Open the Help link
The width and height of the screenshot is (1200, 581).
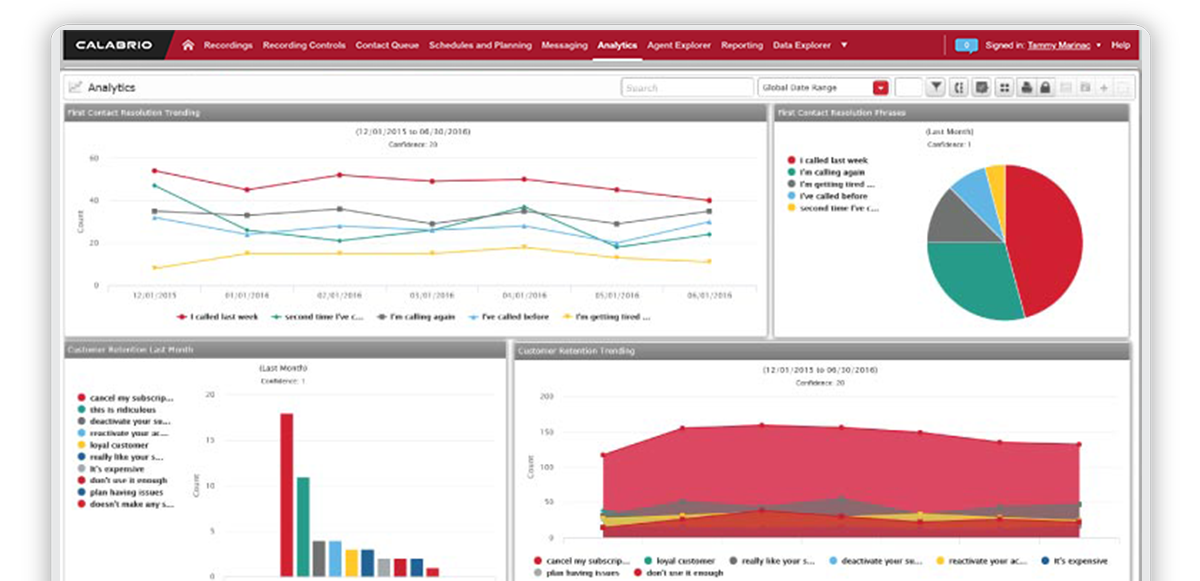point(1120,45)
